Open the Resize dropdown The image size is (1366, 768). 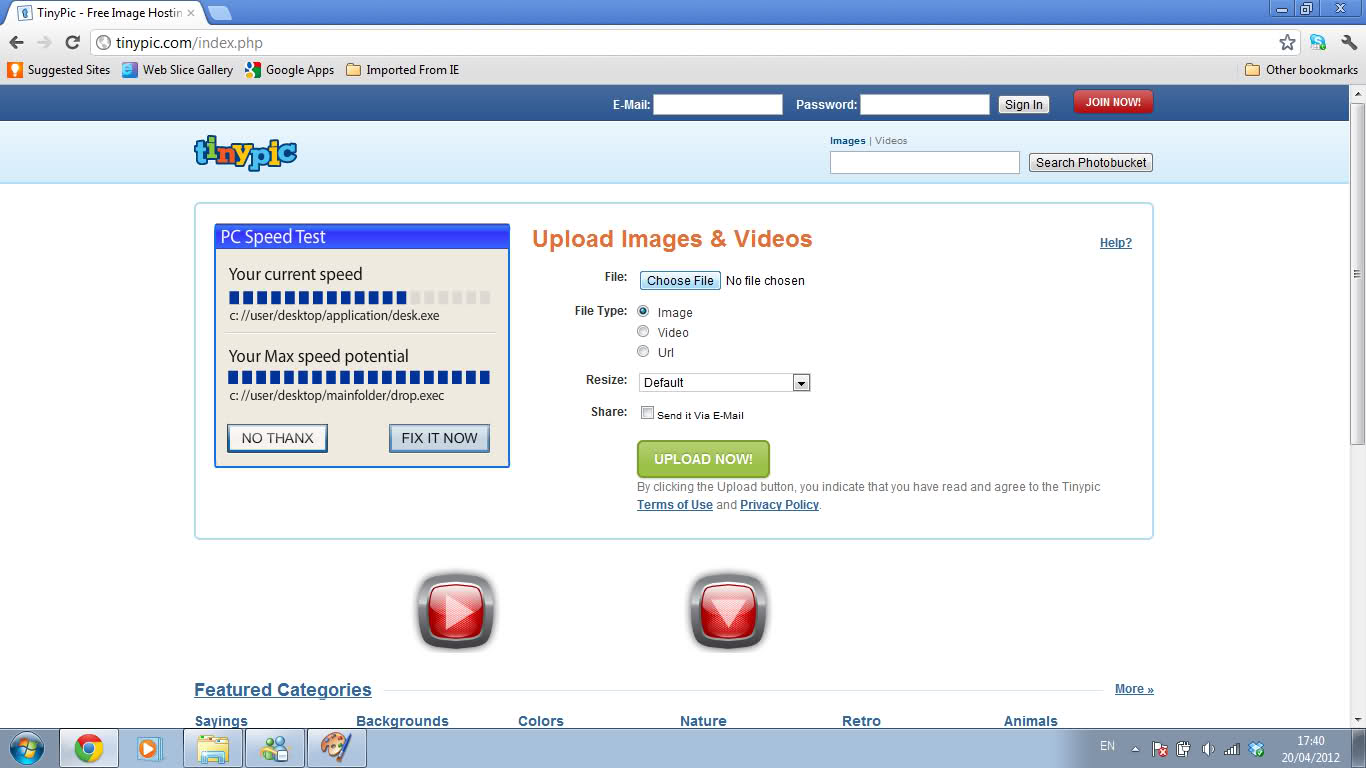click(x=724, y=383)
